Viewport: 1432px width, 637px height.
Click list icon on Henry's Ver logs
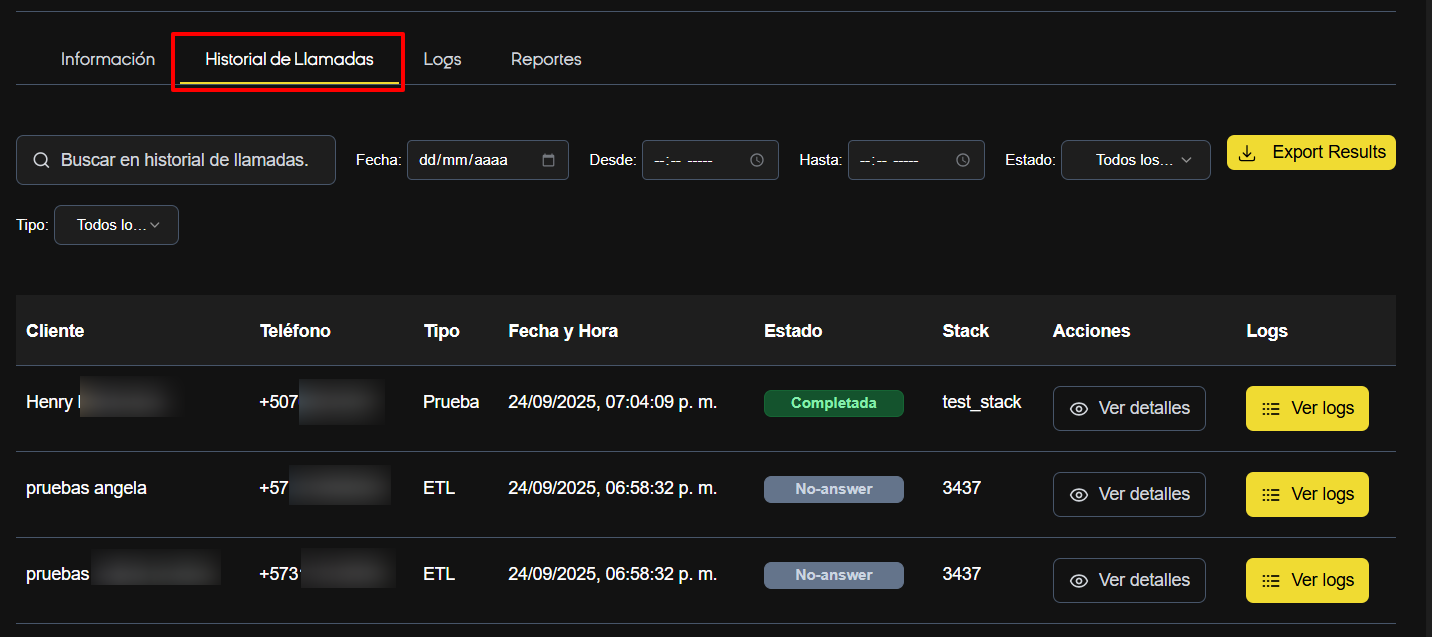tap(1271, 409)
